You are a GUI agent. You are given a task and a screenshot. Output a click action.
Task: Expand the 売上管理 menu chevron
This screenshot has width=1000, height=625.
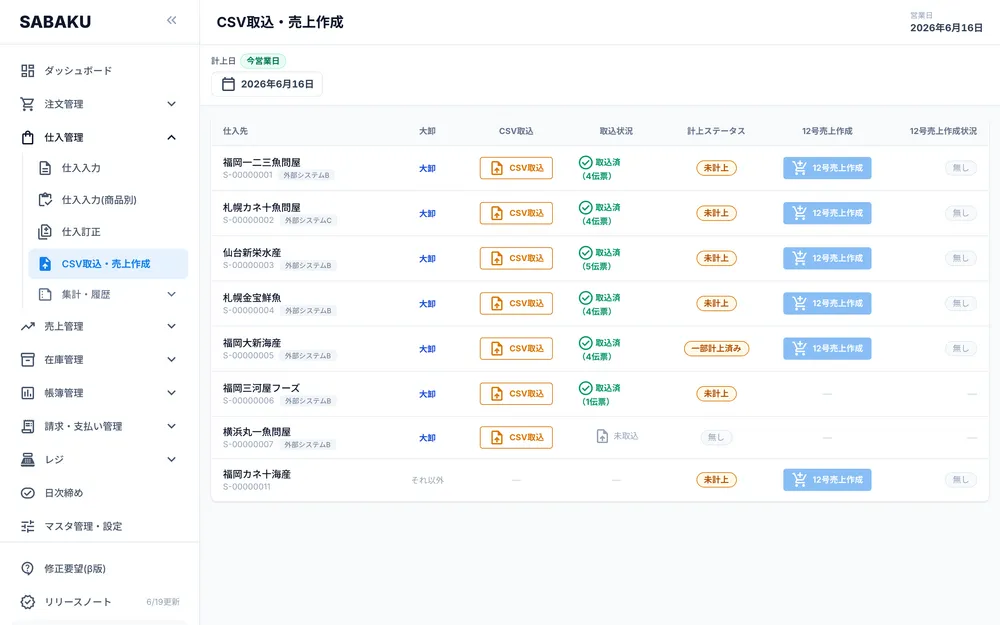coord(172,327)
